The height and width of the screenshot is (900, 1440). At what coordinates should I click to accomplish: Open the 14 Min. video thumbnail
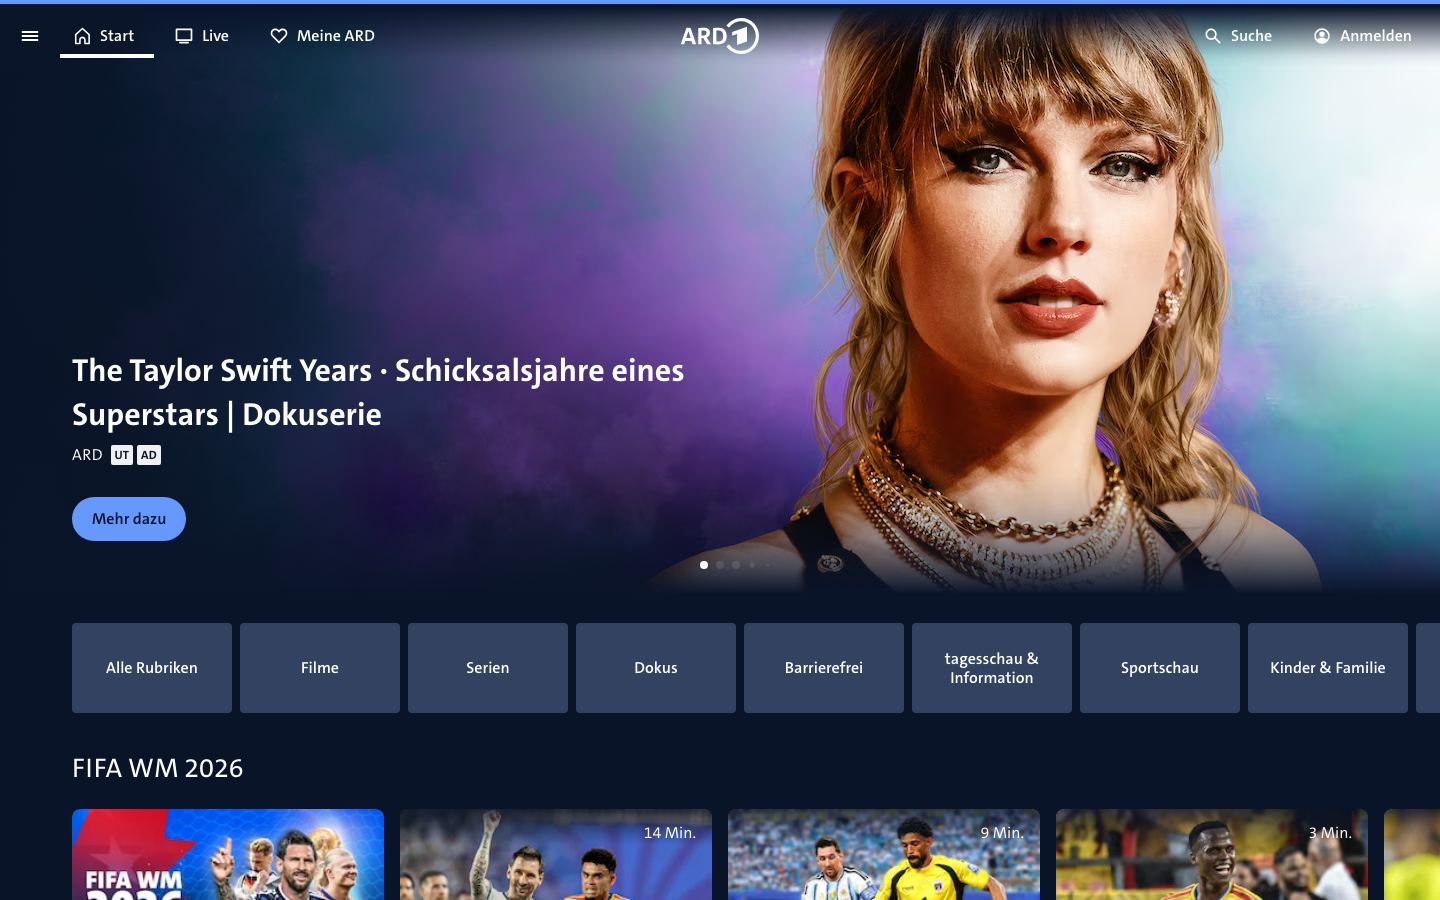[556, 855]
